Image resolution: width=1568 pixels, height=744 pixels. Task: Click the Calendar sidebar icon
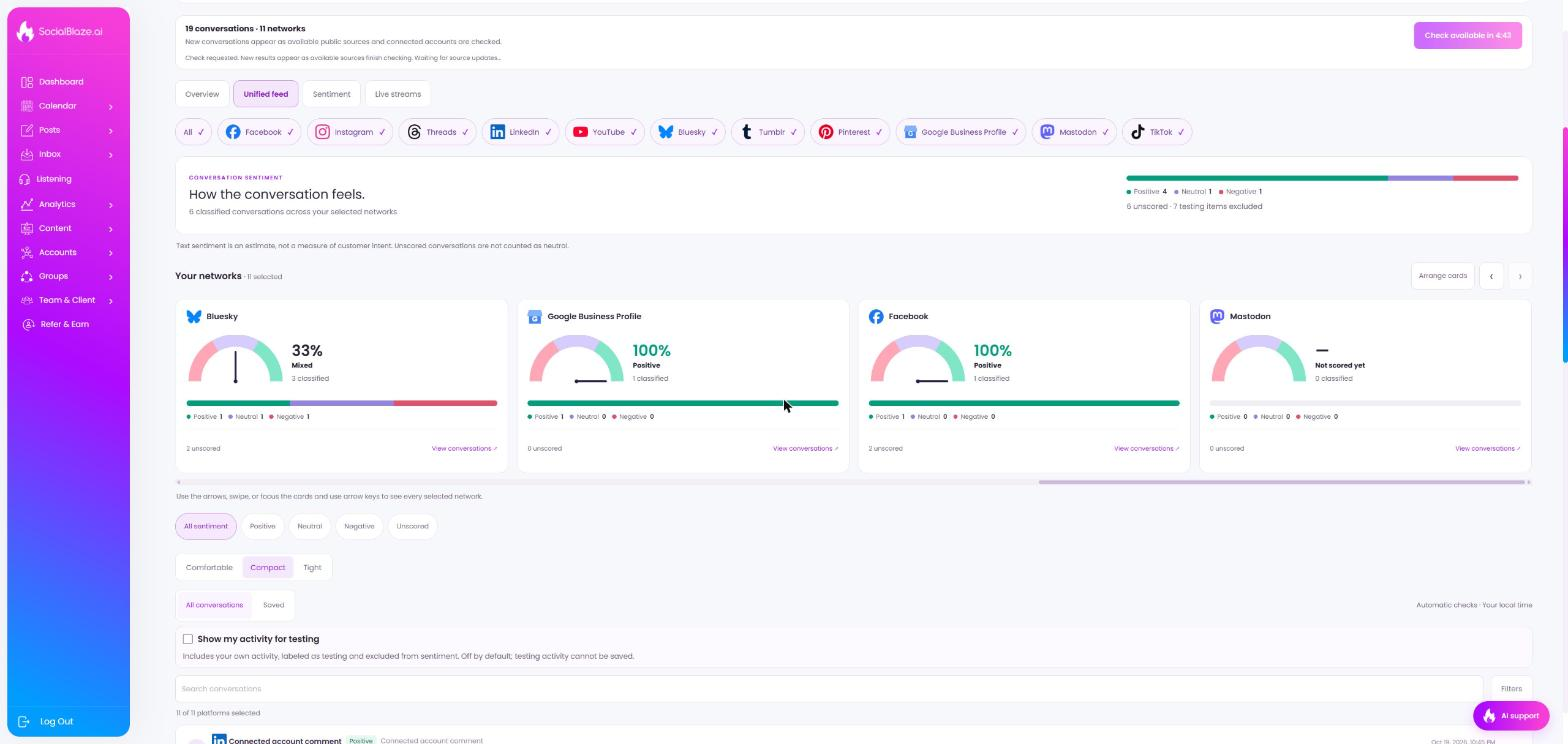(27, 106)
